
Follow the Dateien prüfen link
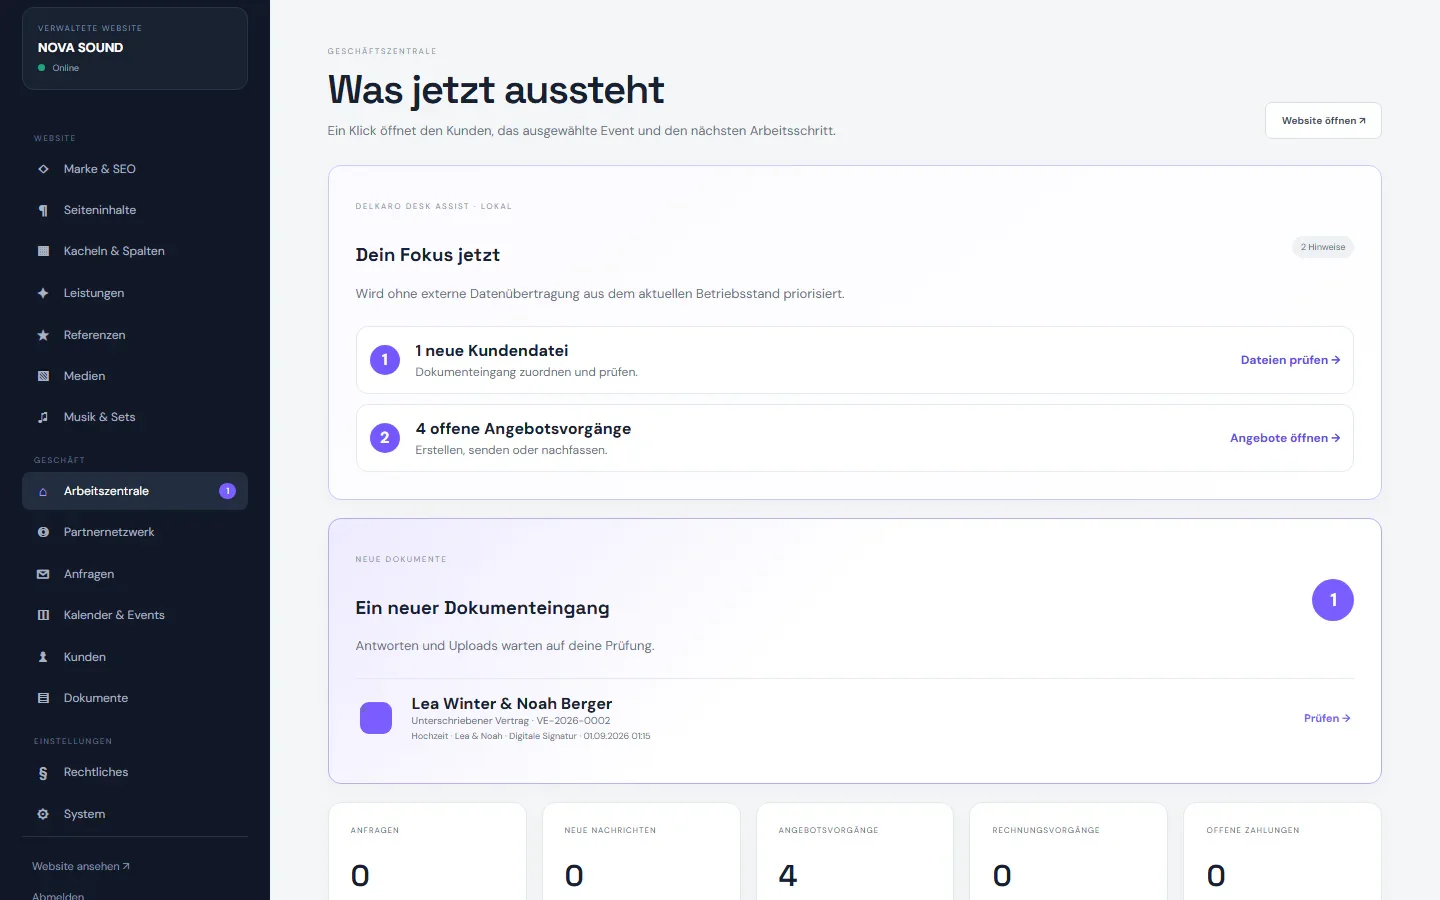[x=1290, y=360]
